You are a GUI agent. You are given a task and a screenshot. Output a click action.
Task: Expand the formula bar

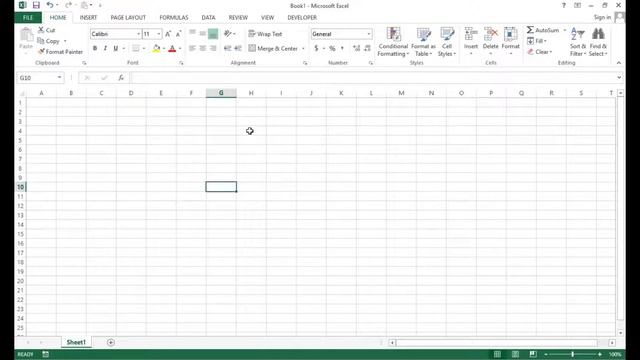tap(619, 78)
